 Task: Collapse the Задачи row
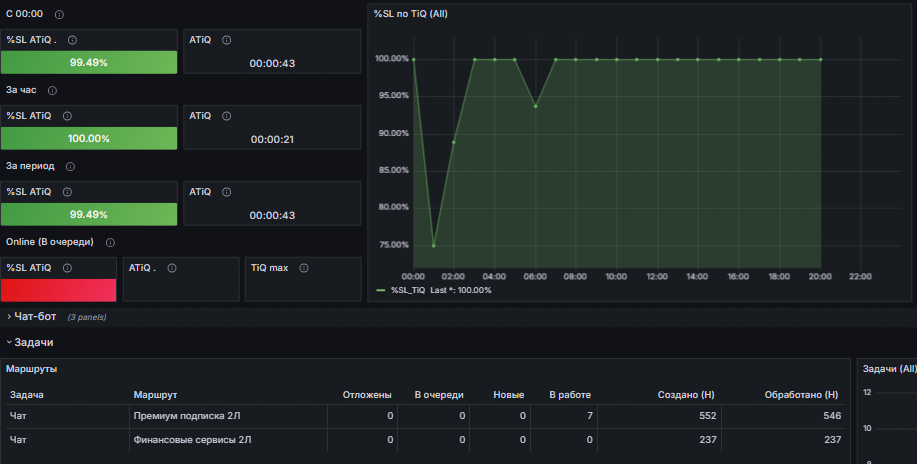(33, 342)
